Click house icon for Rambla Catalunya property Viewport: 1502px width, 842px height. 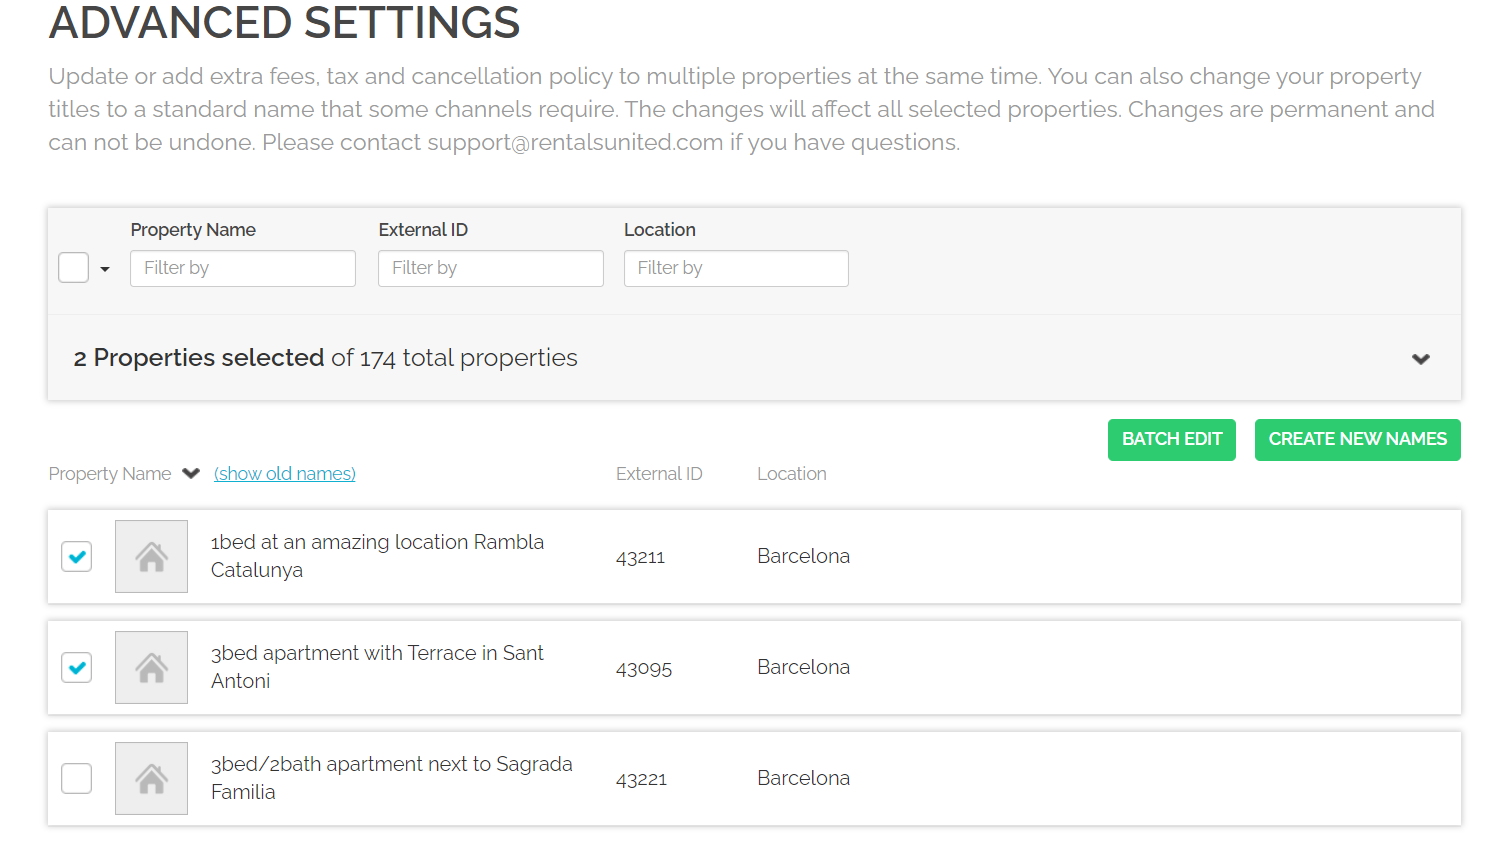click(x=151, y=556)
